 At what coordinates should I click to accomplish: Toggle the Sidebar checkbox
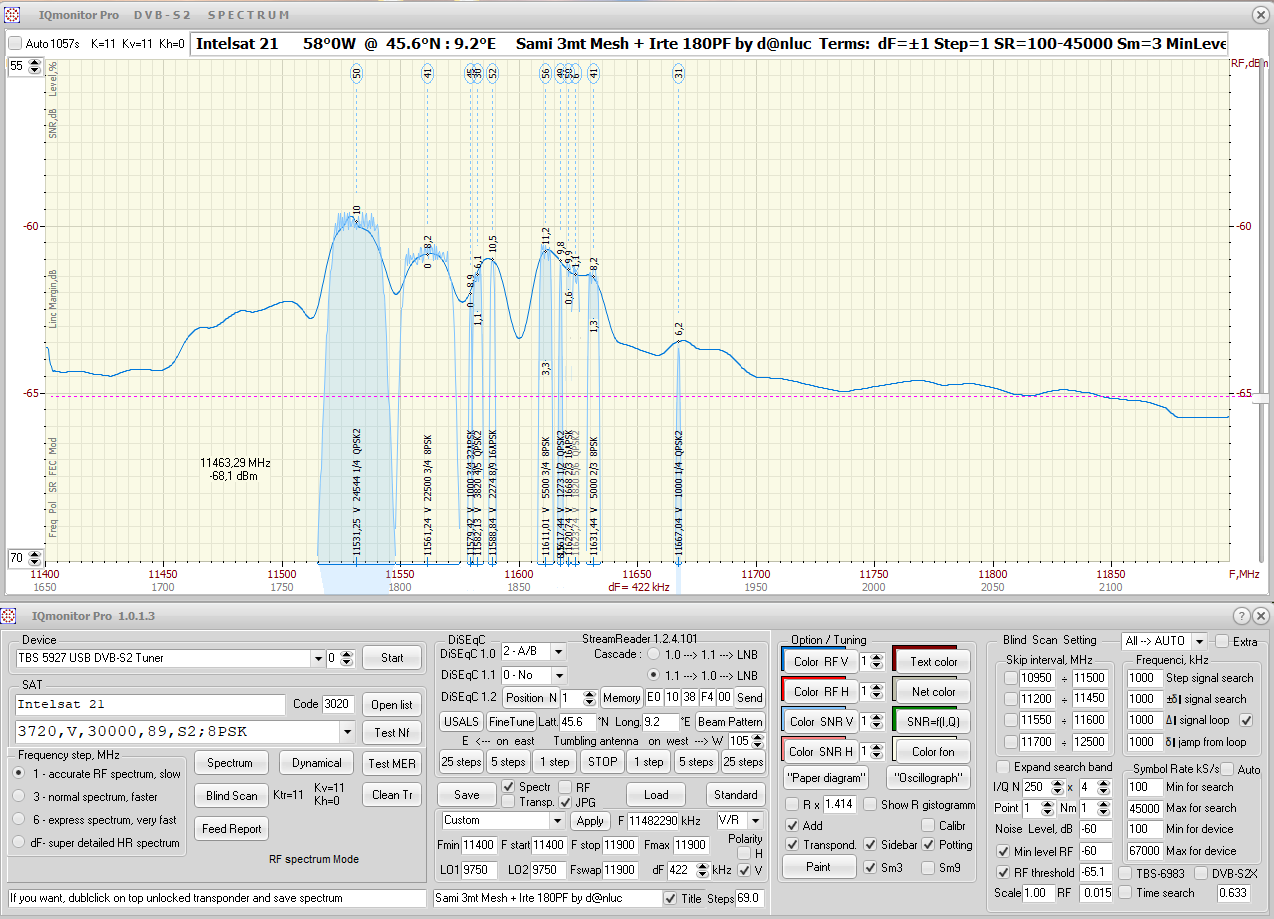click(x=870, y=845)
